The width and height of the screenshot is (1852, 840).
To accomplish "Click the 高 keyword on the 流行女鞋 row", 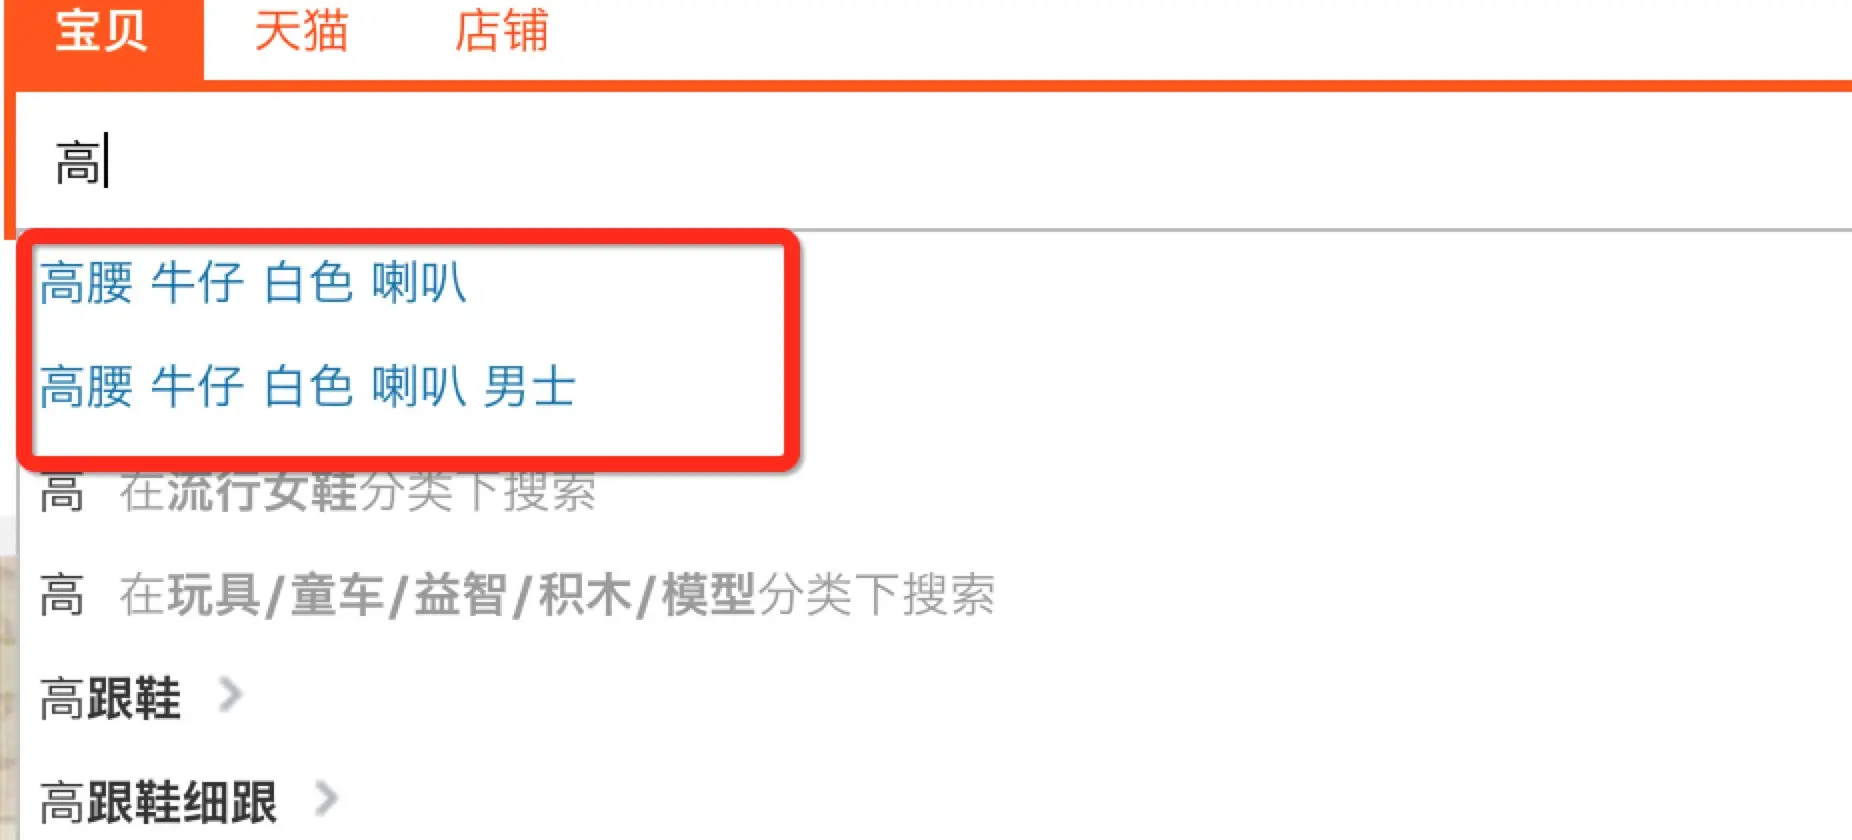I will coord(62,492).
